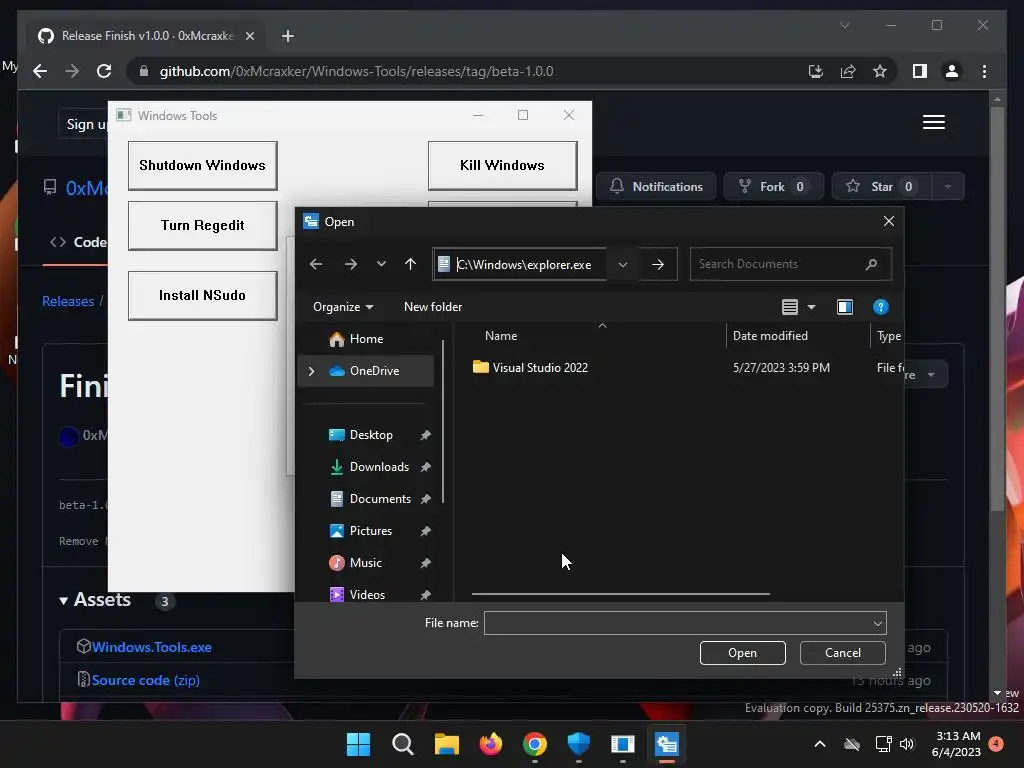1024x768 pixels.
Task: Download Source code (zip)
Action: [x=146, y=680]
